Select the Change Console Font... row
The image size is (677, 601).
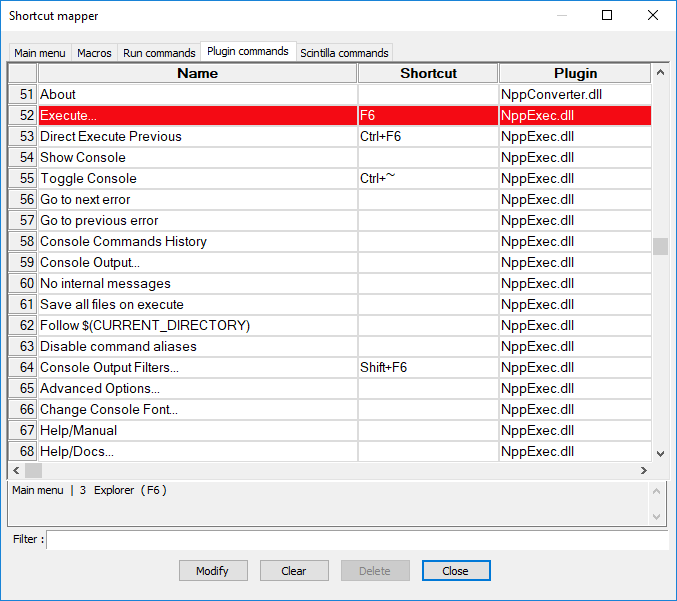point(329,409)
